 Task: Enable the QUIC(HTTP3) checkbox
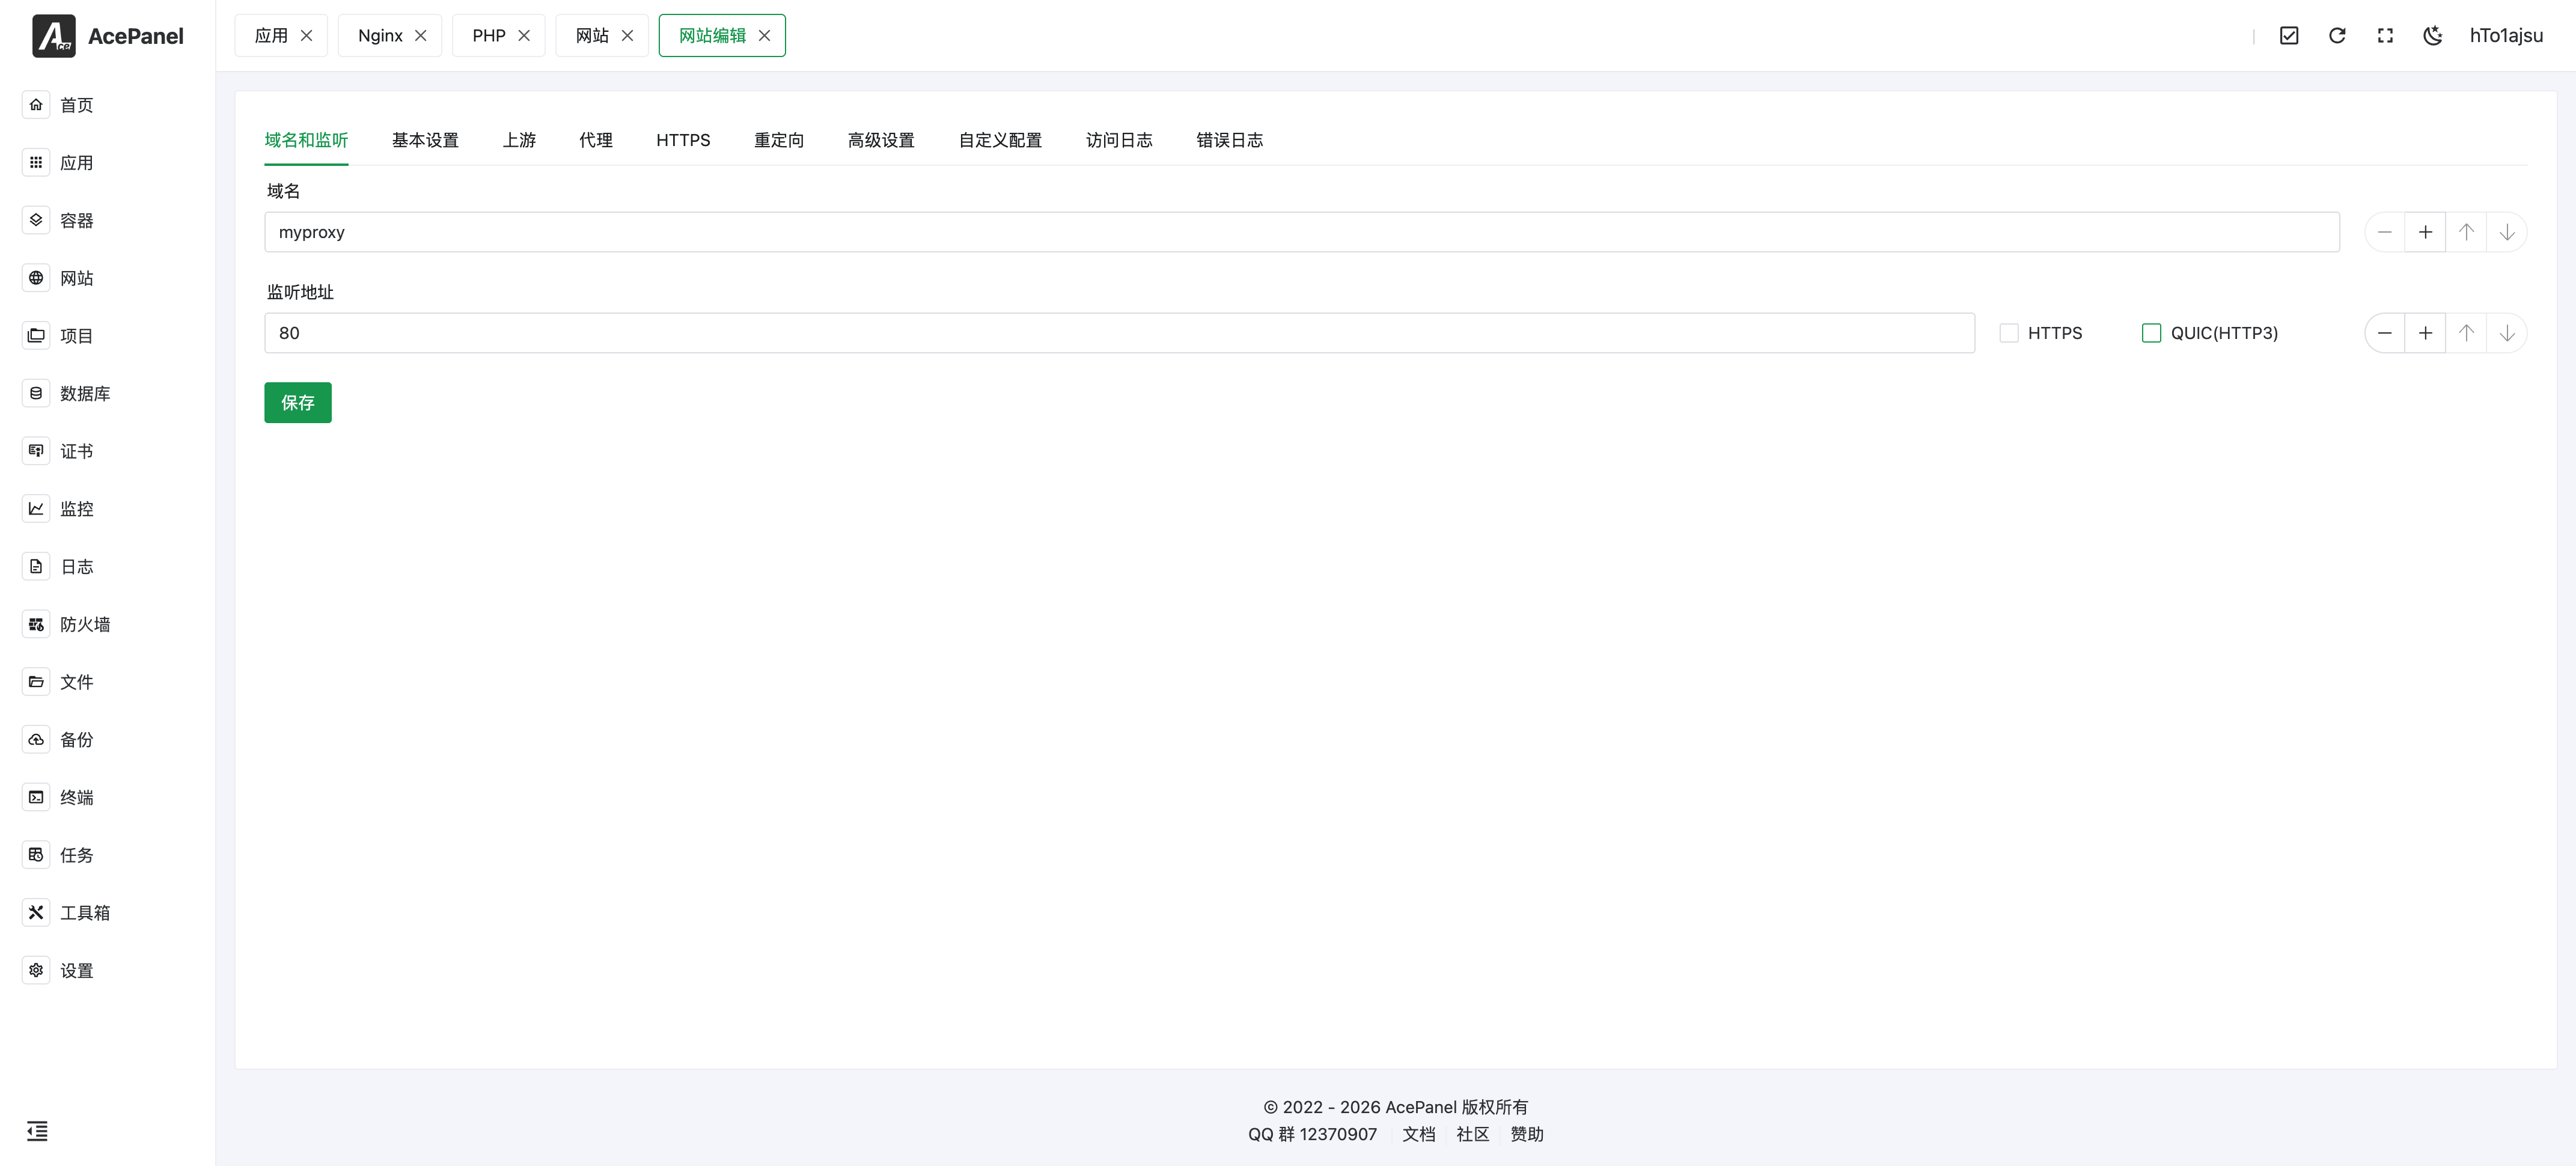[x=2151, y=332]
